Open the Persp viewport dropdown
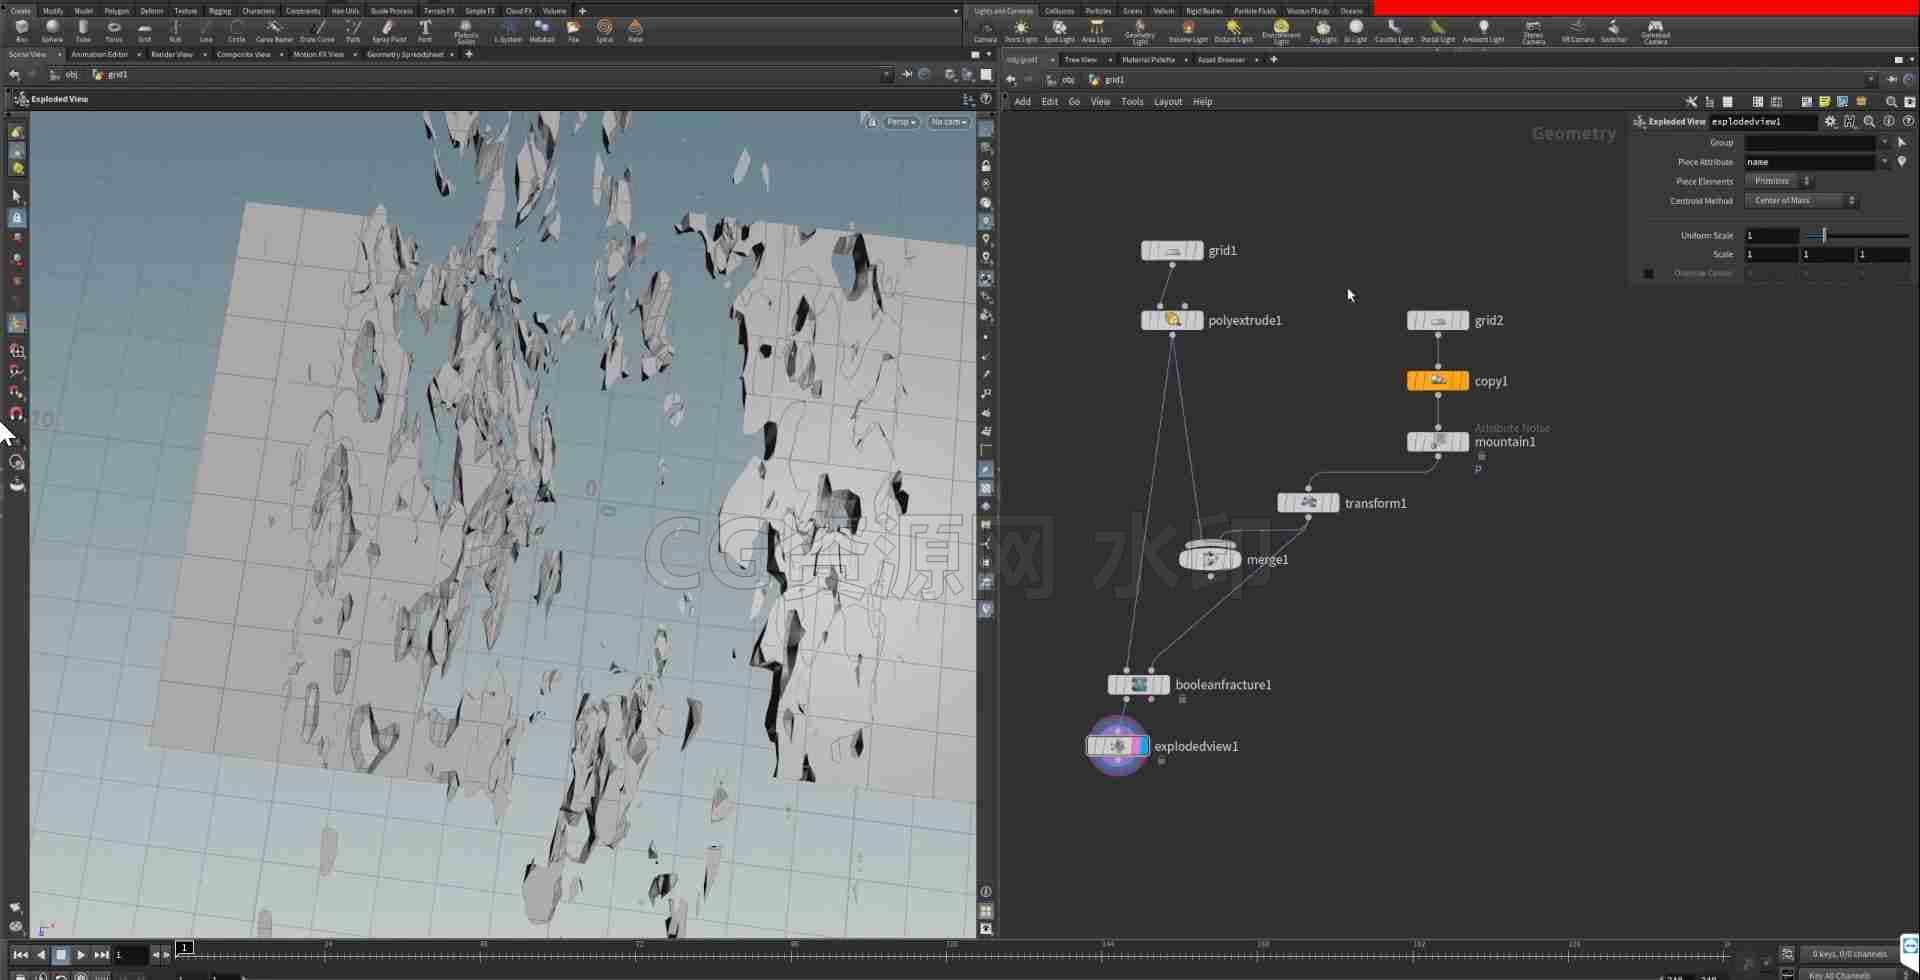The image size is (1920, 980). click(900, 122)
